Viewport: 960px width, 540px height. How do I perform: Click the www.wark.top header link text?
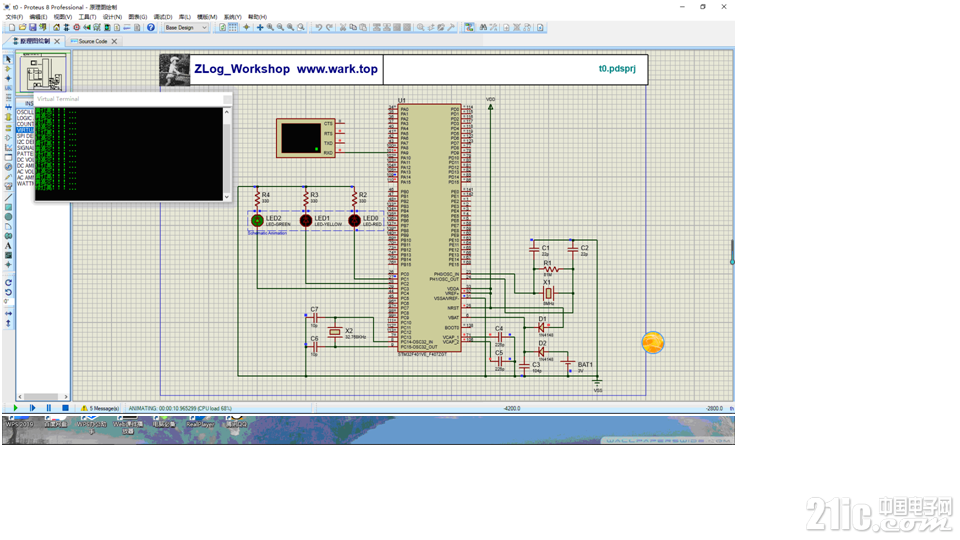point(337,69)
